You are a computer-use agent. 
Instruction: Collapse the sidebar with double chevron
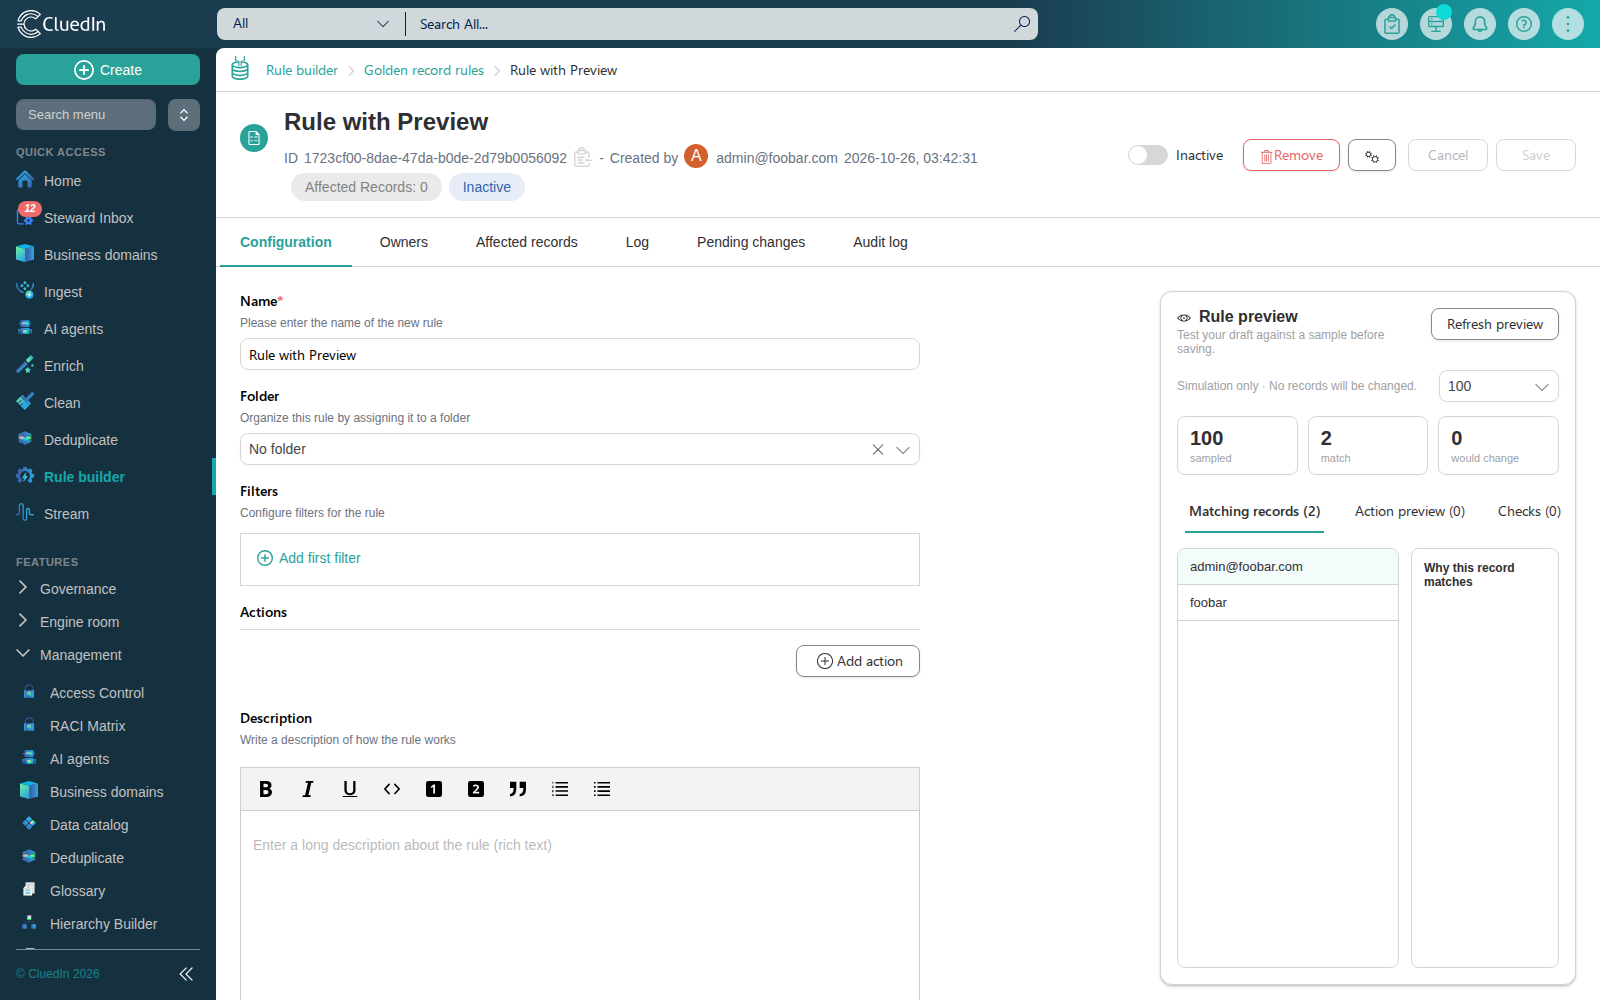pos(186,973)
